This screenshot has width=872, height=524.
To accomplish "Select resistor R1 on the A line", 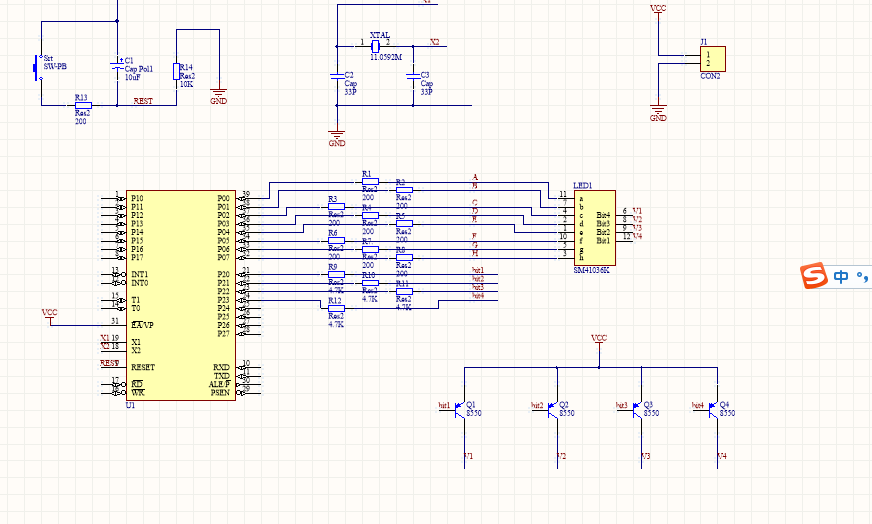I will click(370, 182).
